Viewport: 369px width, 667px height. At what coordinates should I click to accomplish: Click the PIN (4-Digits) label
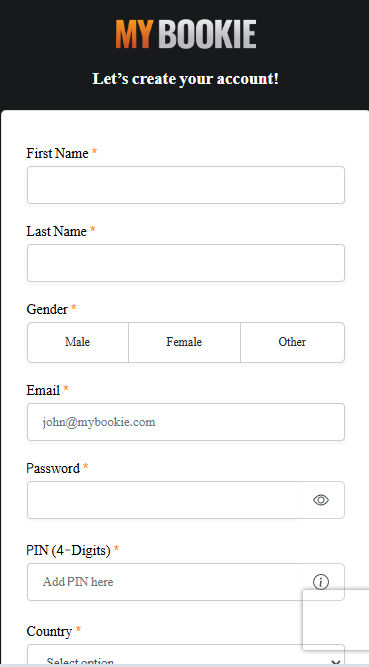(69, 550)
